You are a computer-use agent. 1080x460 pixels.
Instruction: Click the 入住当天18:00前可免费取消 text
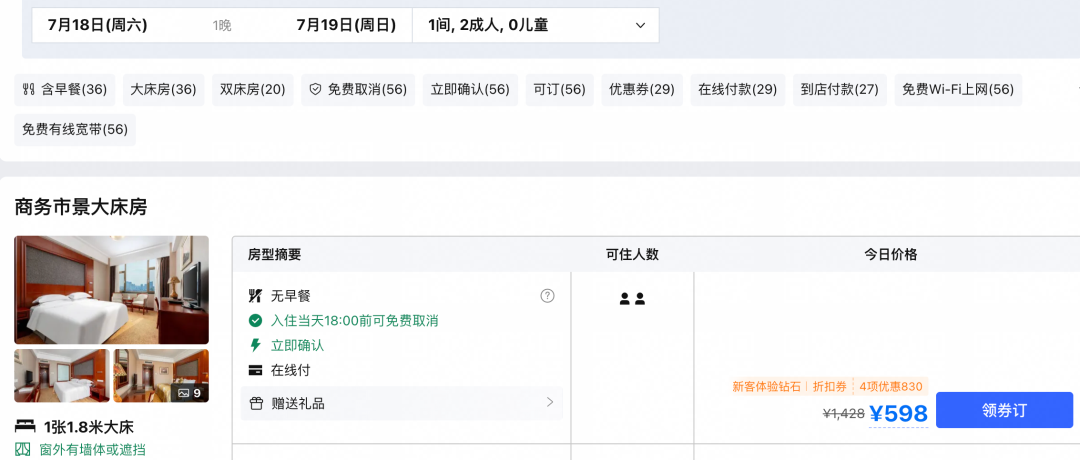355,321
